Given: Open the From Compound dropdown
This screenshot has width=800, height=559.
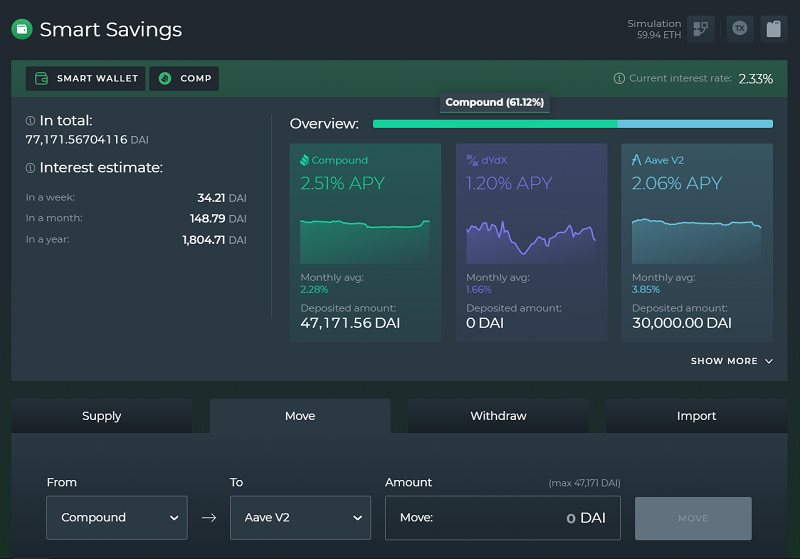Looking at the screenshot, I should coord(117,518).
